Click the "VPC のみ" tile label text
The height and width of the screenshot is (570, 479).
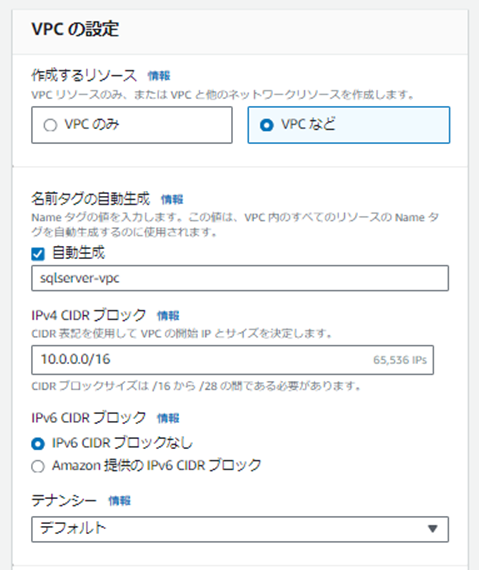[92, 124]
